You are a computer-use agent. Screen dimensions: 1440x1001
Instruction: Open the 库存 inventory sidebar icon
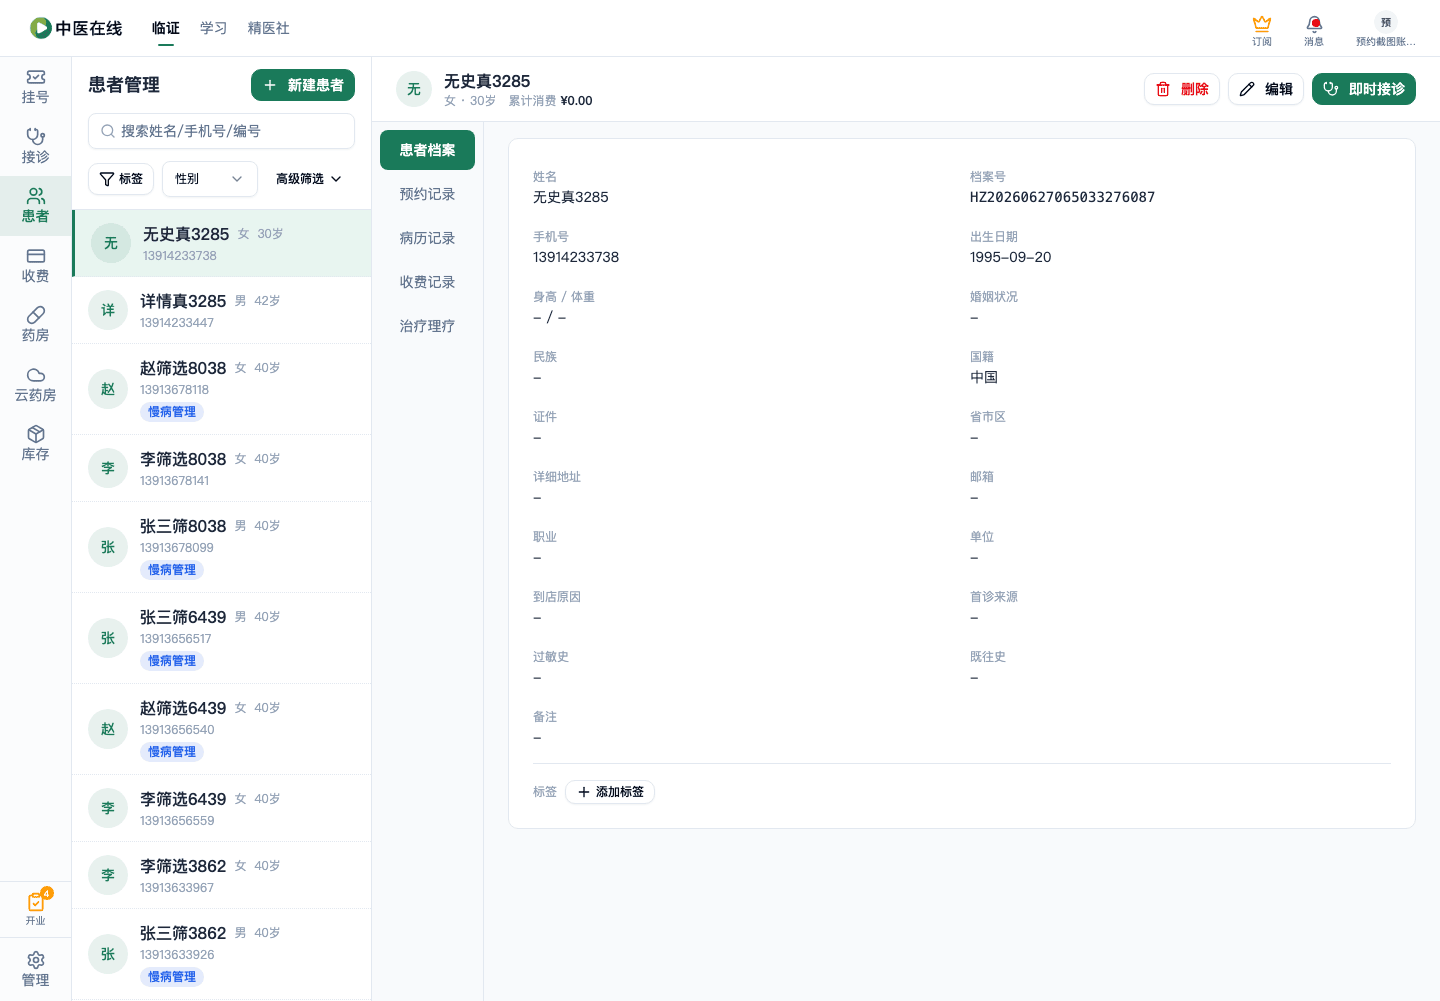(x=35, y=444)
